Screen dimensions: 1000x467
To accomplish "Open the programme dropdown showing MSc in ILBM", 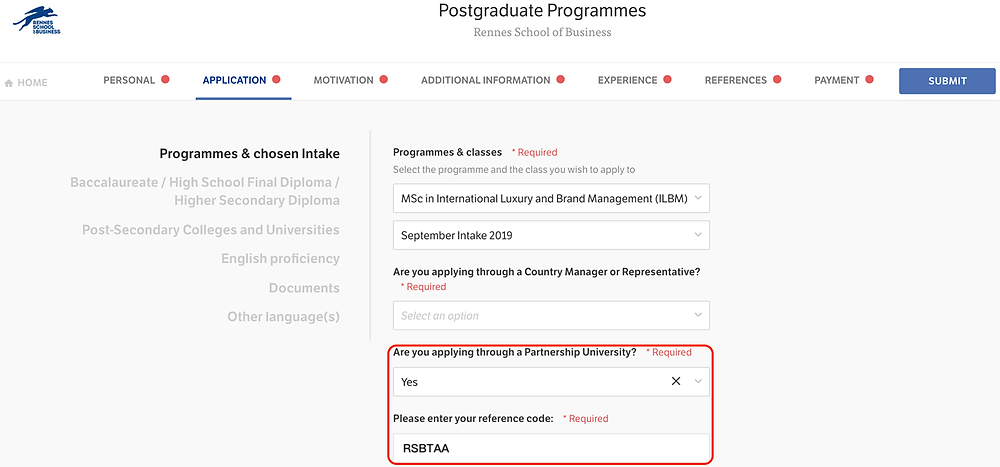I will (551, 198).
